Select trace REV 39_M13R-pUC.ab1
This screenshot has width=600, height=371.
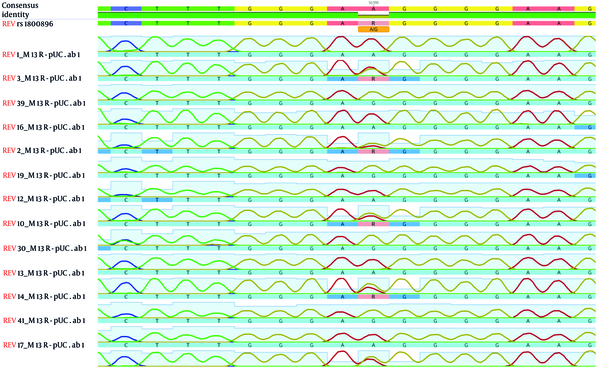coord(44,103)
